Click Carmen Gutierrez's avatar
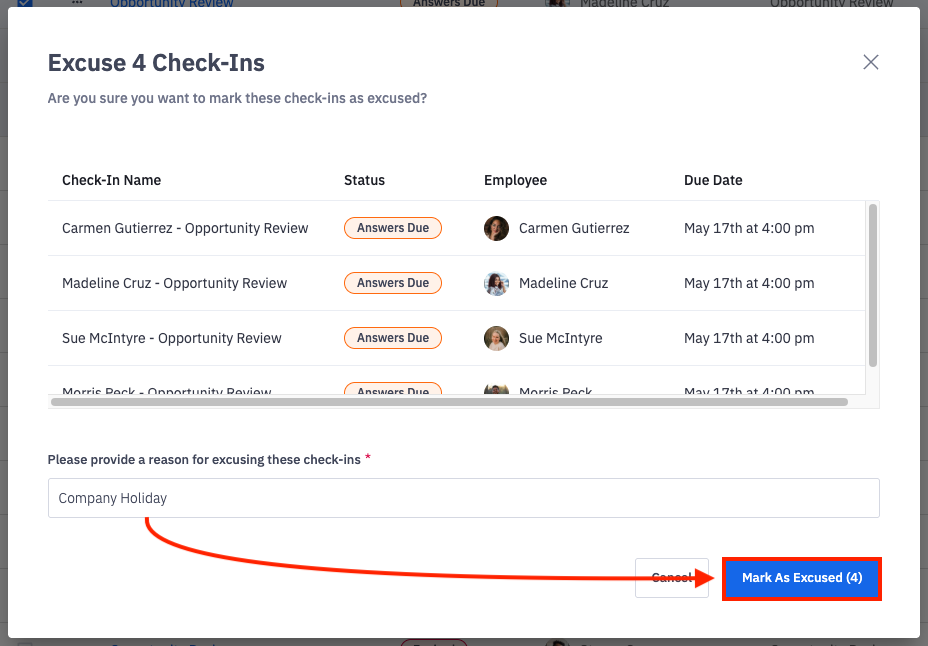This screenshot has height=646, width=928. coord(496,228)
